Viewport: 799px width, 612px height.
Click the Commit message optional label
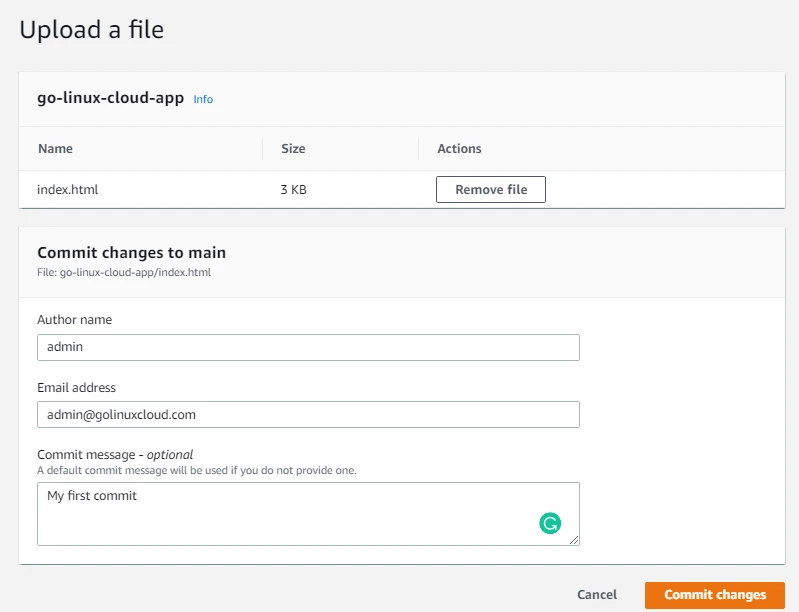click(x=115, y=454)
